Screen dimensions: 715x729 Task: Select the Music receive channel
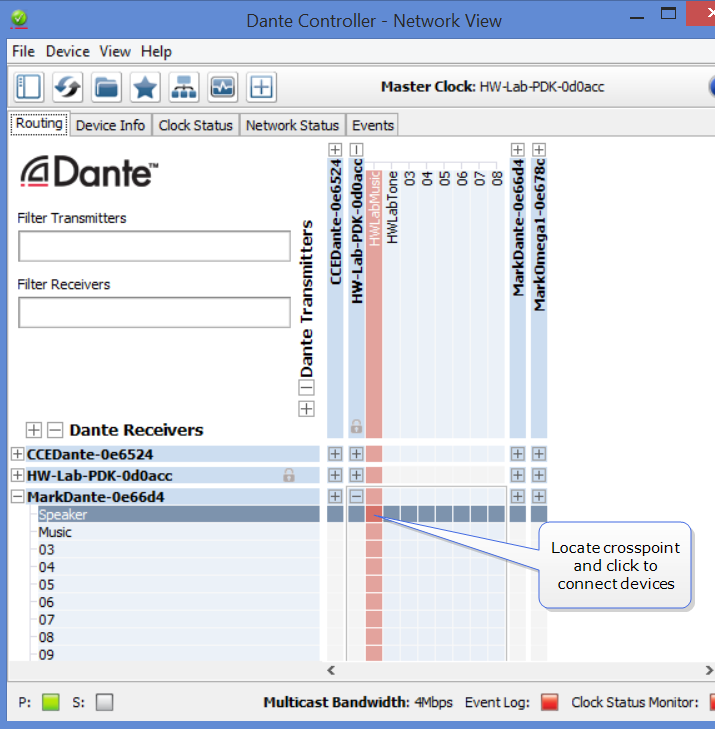(x=55, y=532)
